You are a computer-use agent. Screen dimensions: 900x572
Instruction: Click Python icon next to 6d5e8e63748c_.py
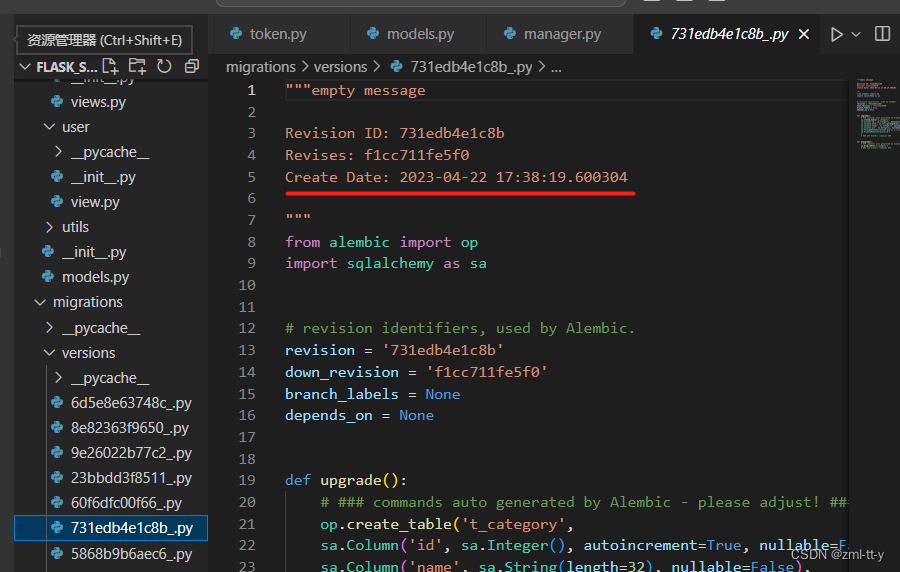(57, 402)
